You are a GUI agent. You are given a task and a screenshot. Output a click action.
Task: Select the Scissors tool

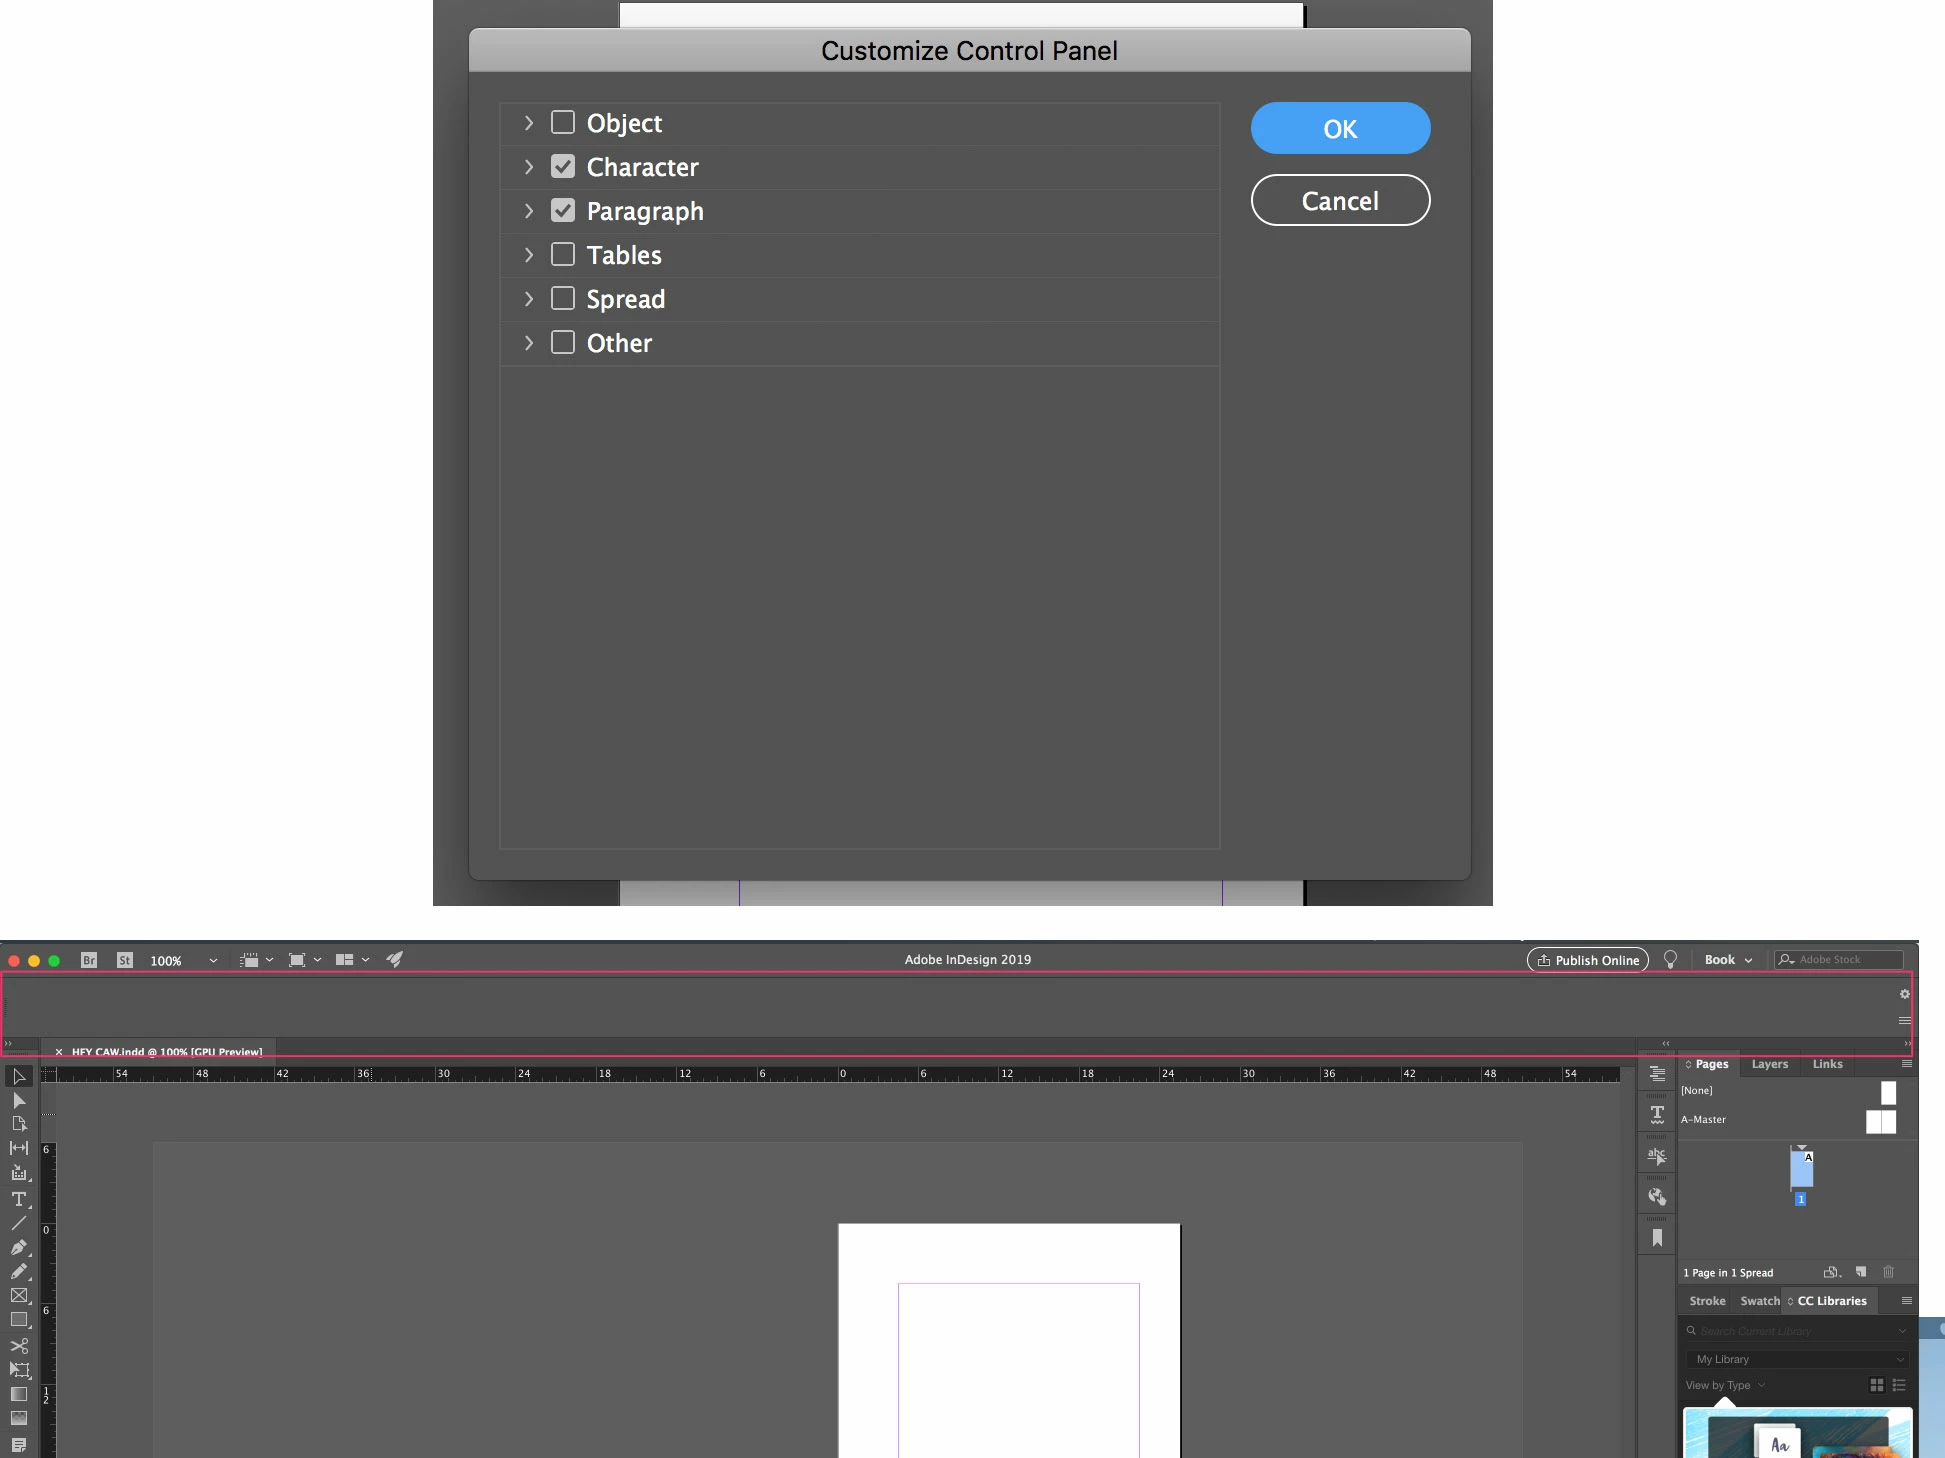coord(18,1345)
